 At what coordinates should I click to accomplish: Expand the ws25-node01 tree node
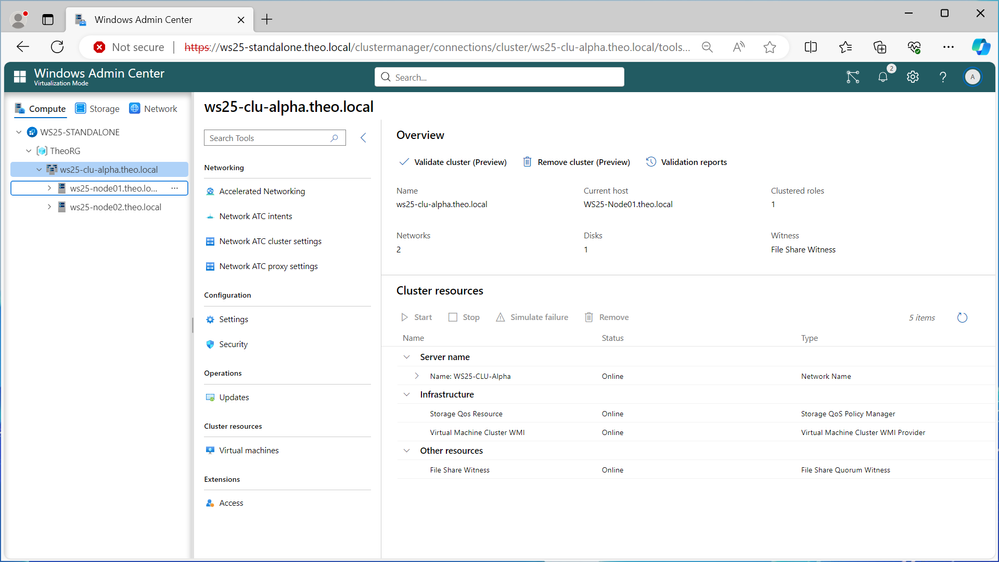tap(49, 189)
